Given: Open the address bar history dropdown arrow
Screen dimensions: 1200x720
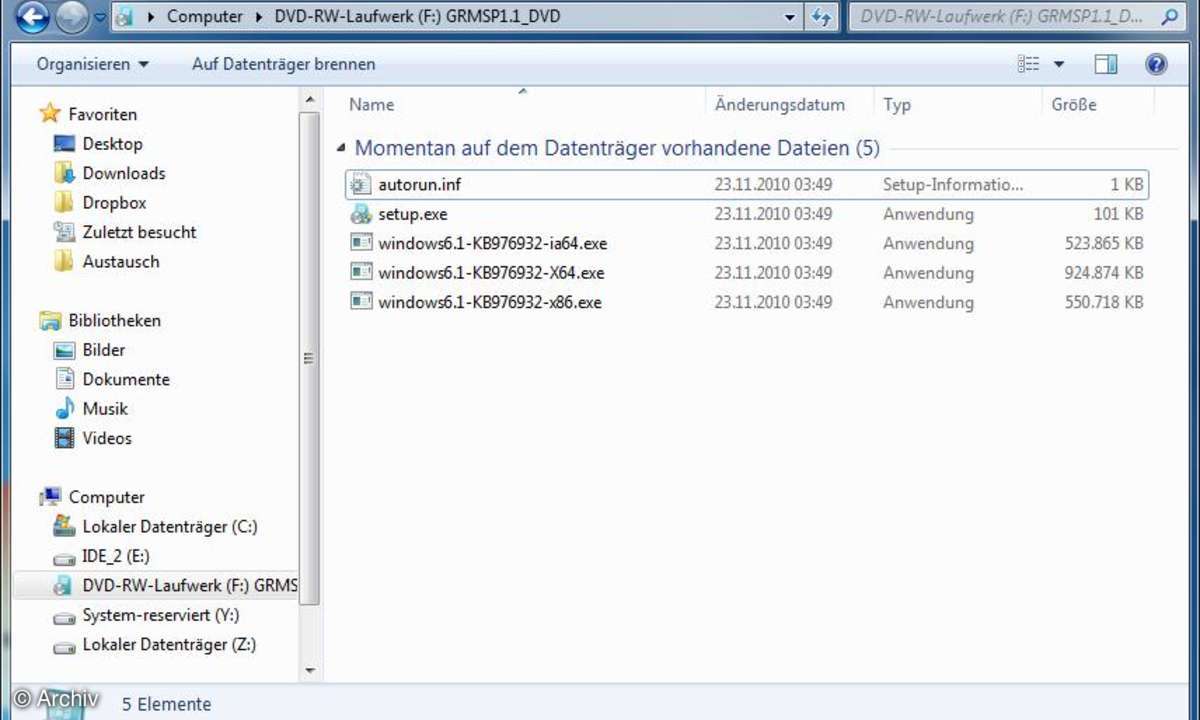Looking at the screenshot, I should [790, 17].
